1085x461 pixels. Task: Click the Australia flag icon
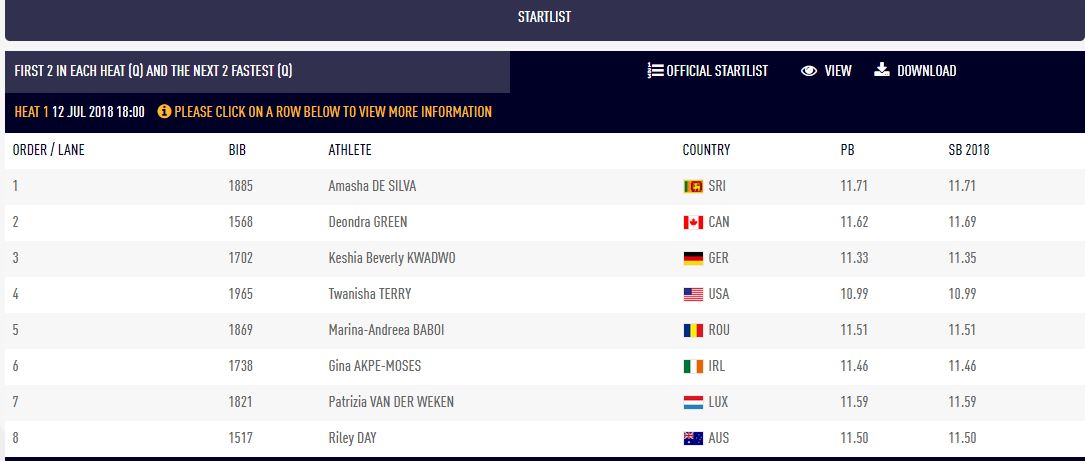pos(693,438)
